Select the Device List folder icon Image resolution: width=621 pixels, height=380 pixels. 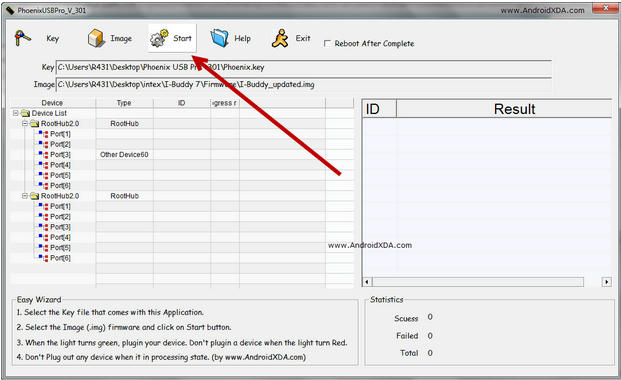tap(25, 113)
